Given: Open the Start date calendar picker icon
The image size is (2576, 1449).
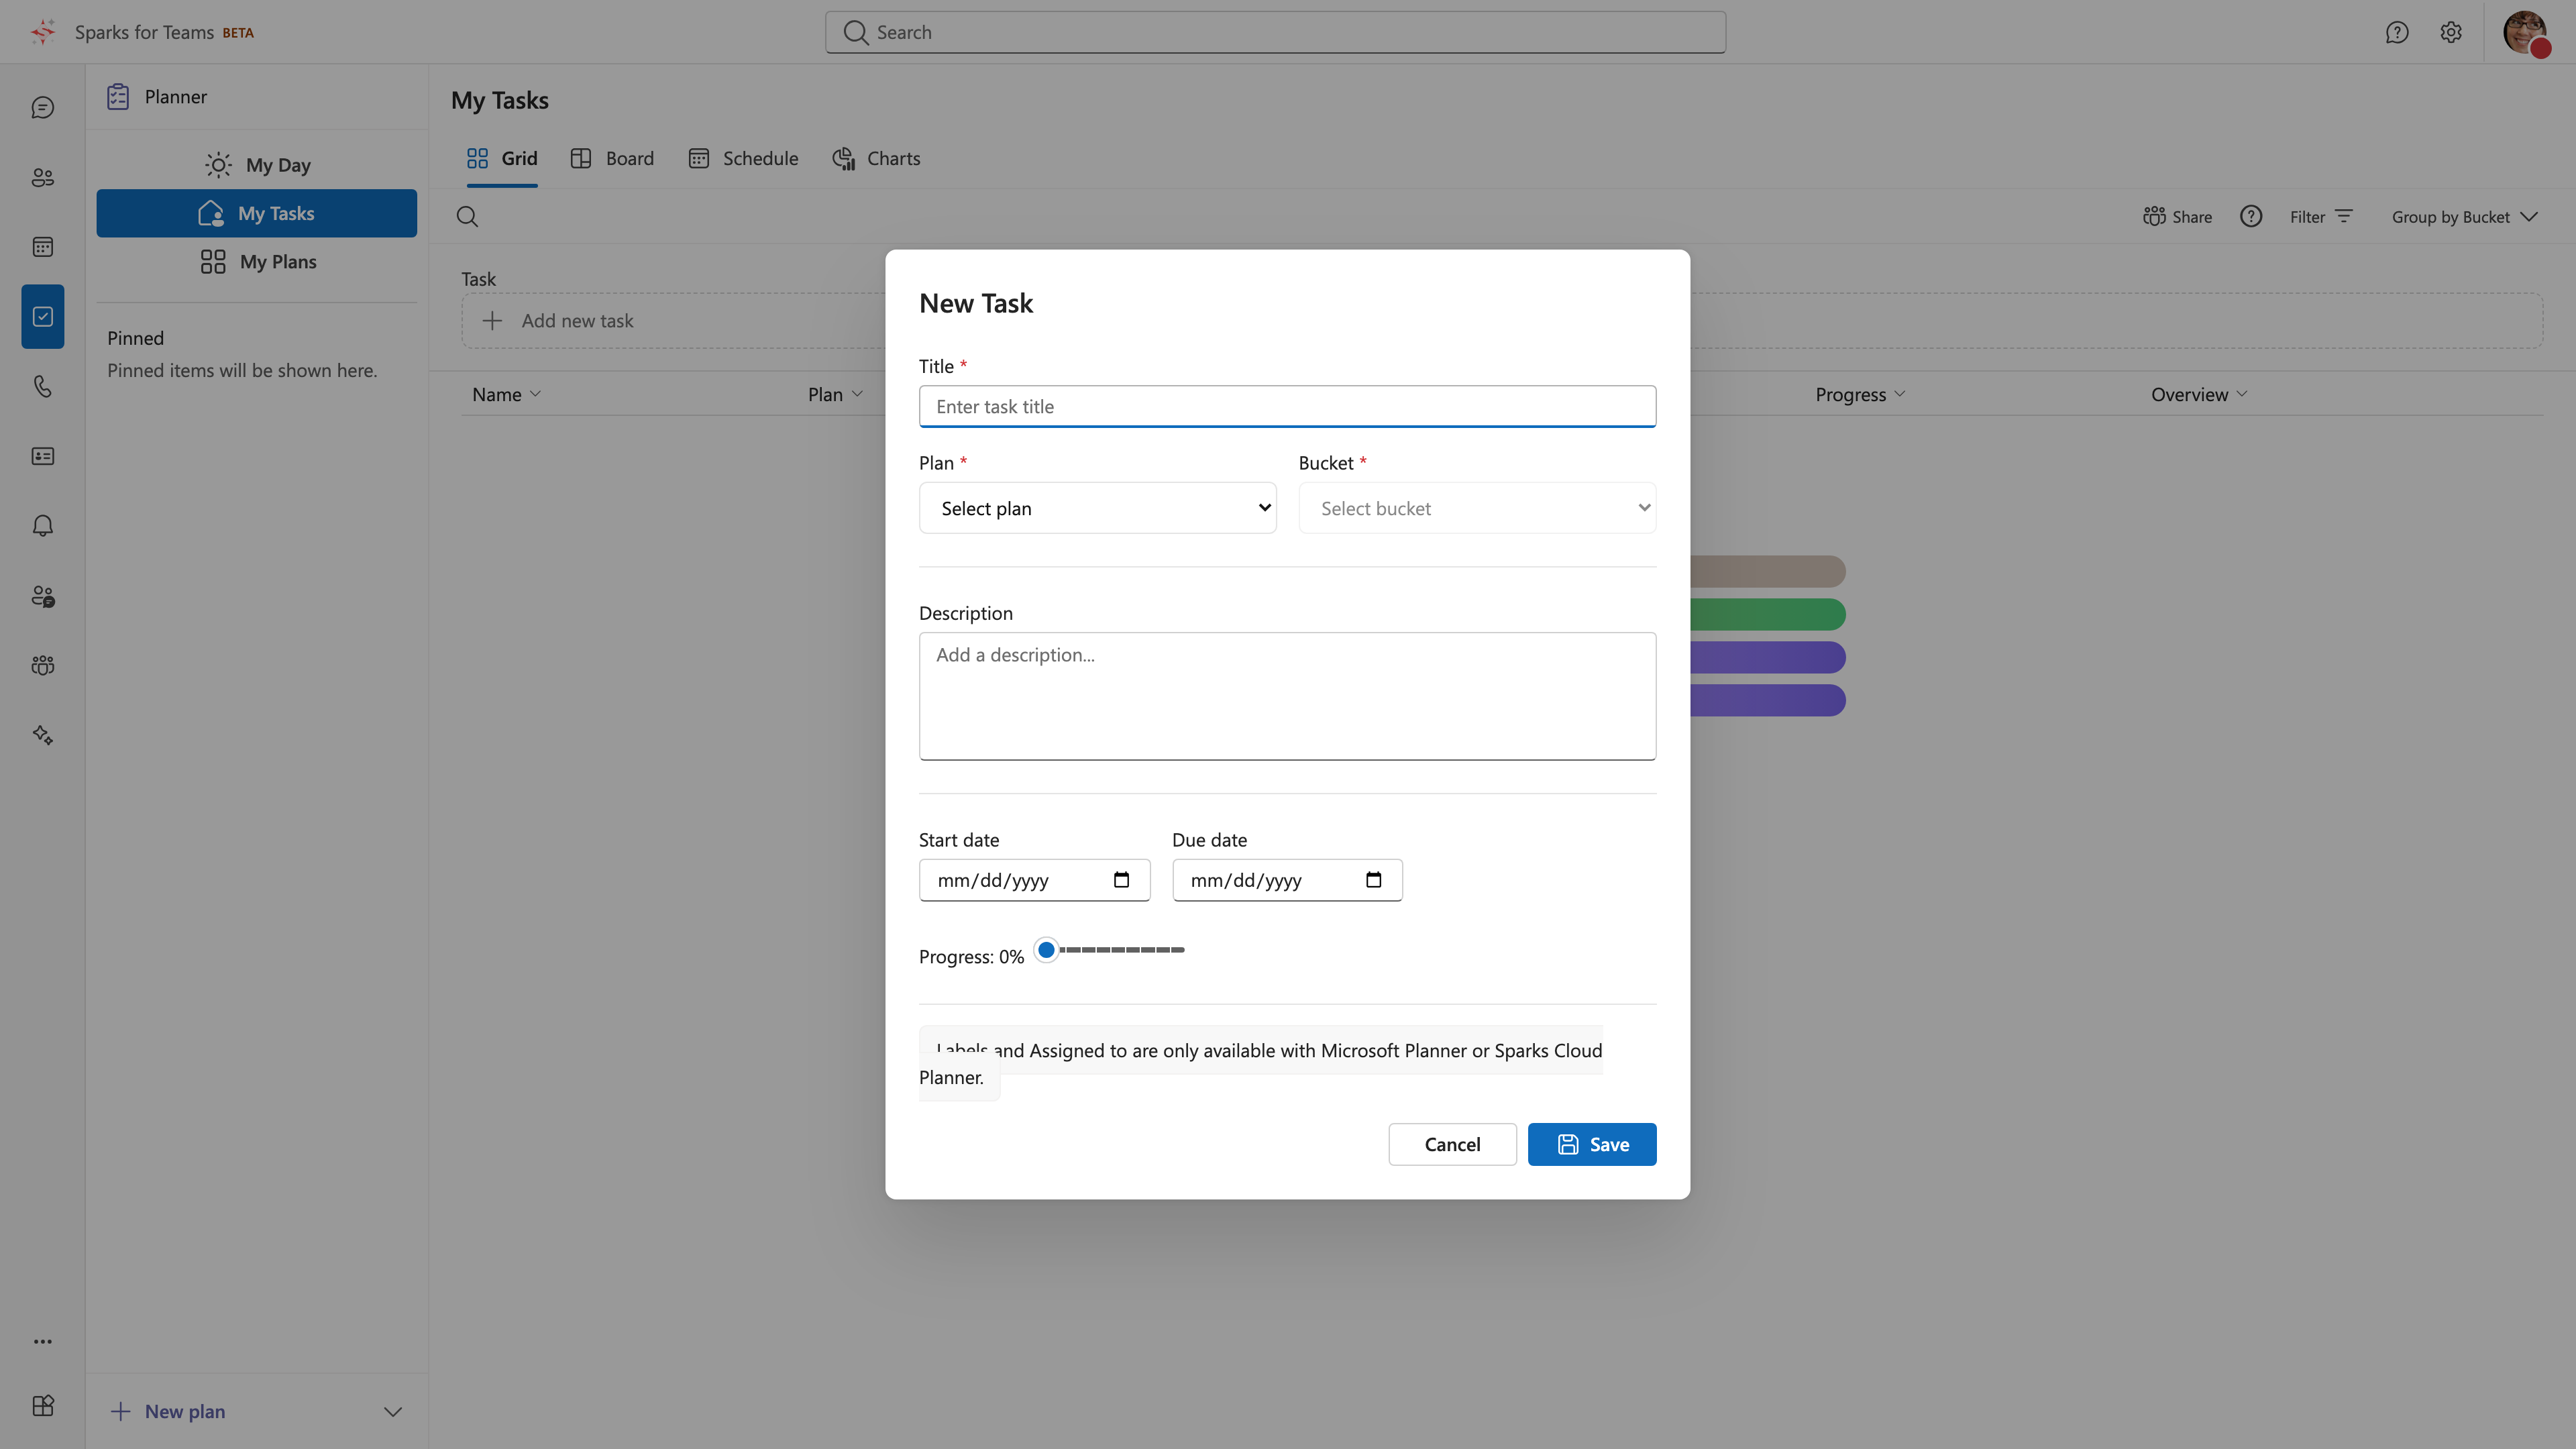Looking at the screenshot, I should (x=1121, y=880).
